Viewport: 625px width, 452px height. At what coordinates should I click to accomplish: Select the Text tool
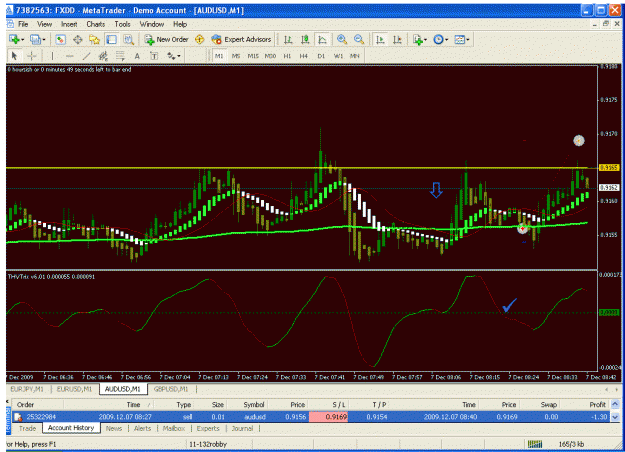137,56
